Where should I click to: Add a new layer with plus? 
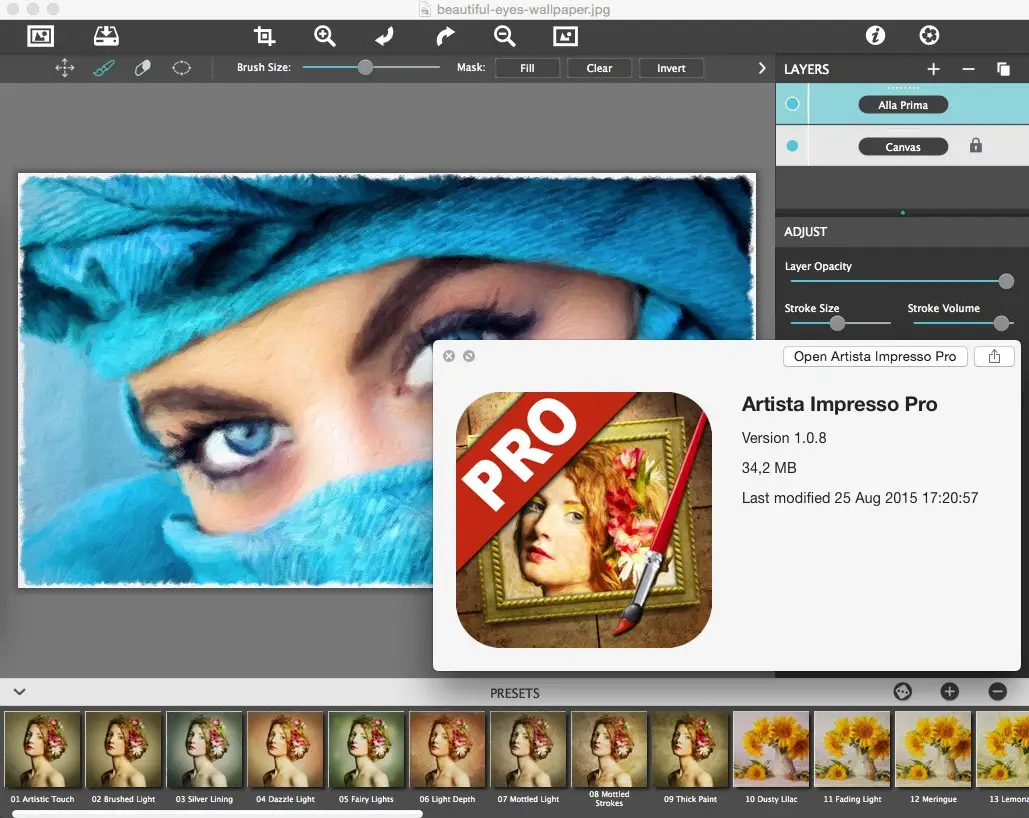(933, 69)
